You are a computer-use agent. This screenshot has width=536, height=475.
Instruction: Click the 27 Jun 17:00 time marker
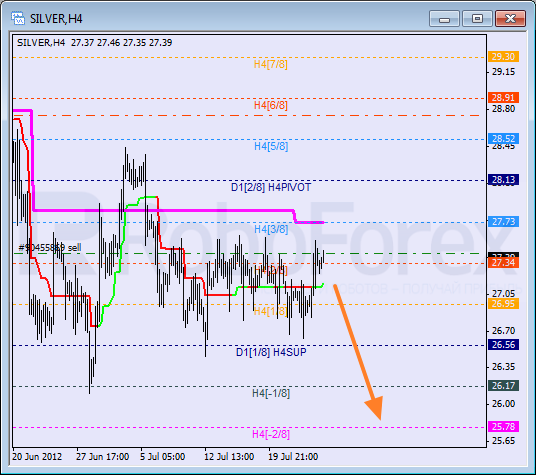pos(103,457)
